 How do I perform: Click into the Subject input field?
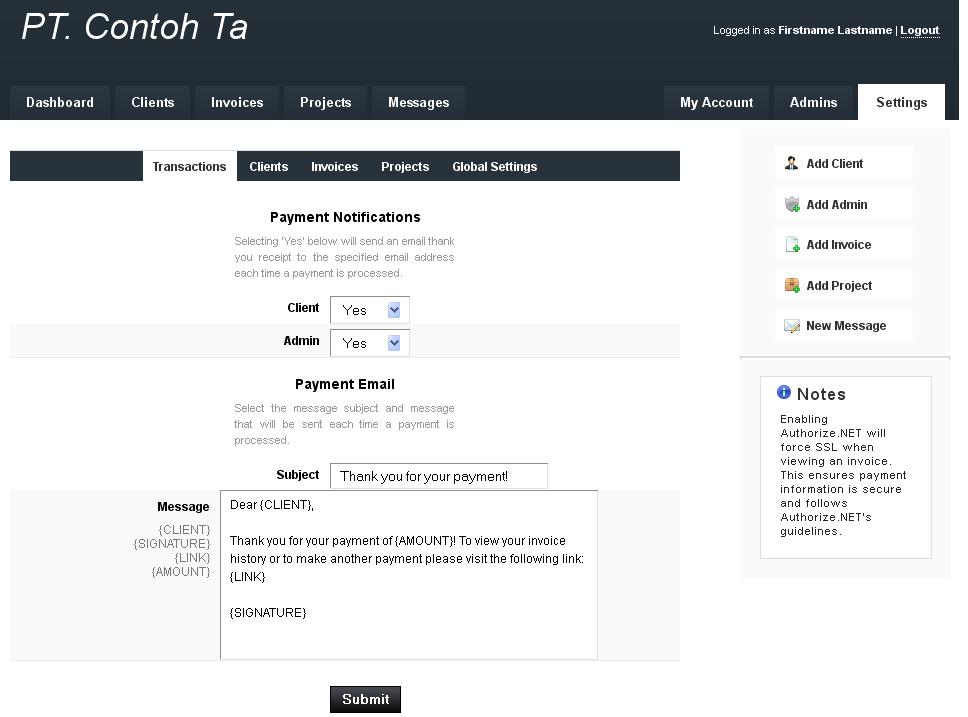(x=439, y=476)
